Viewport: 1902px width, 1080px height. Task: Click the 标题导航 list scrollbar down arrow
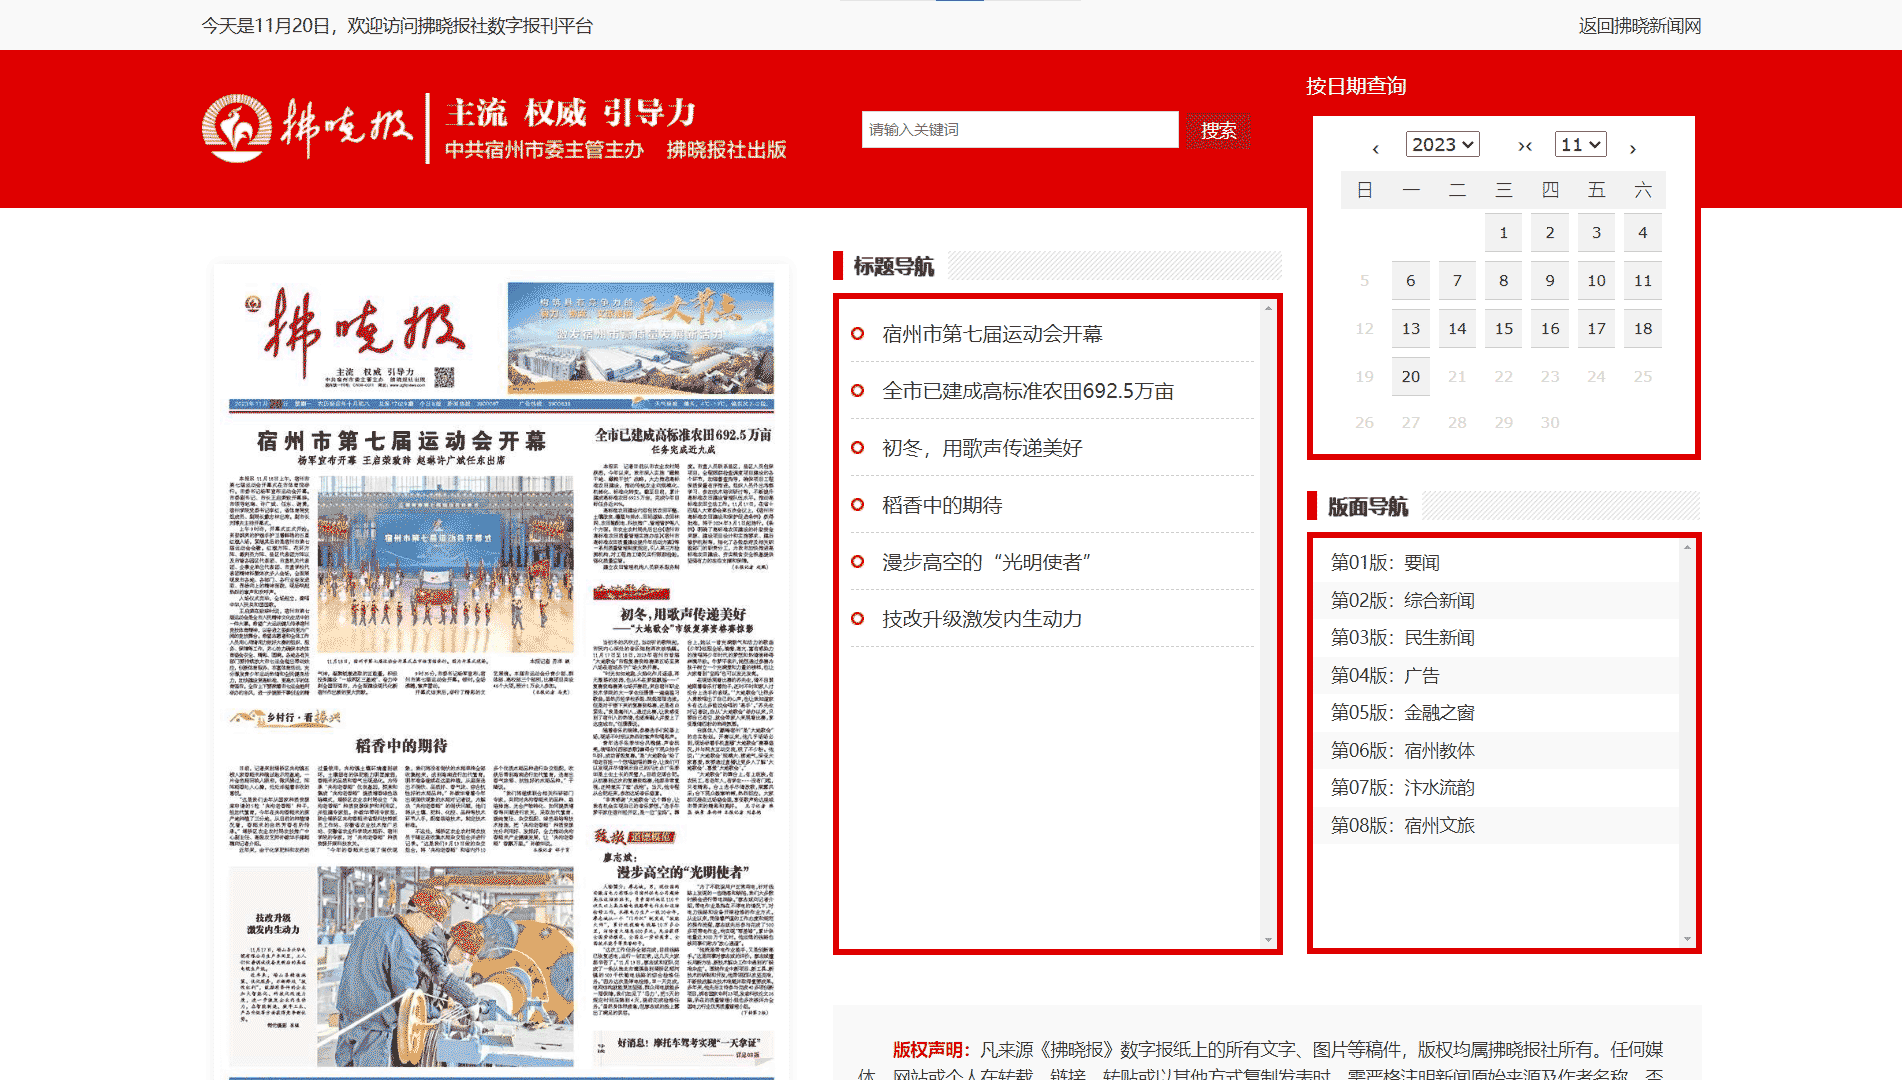(x=1268, y=939)
